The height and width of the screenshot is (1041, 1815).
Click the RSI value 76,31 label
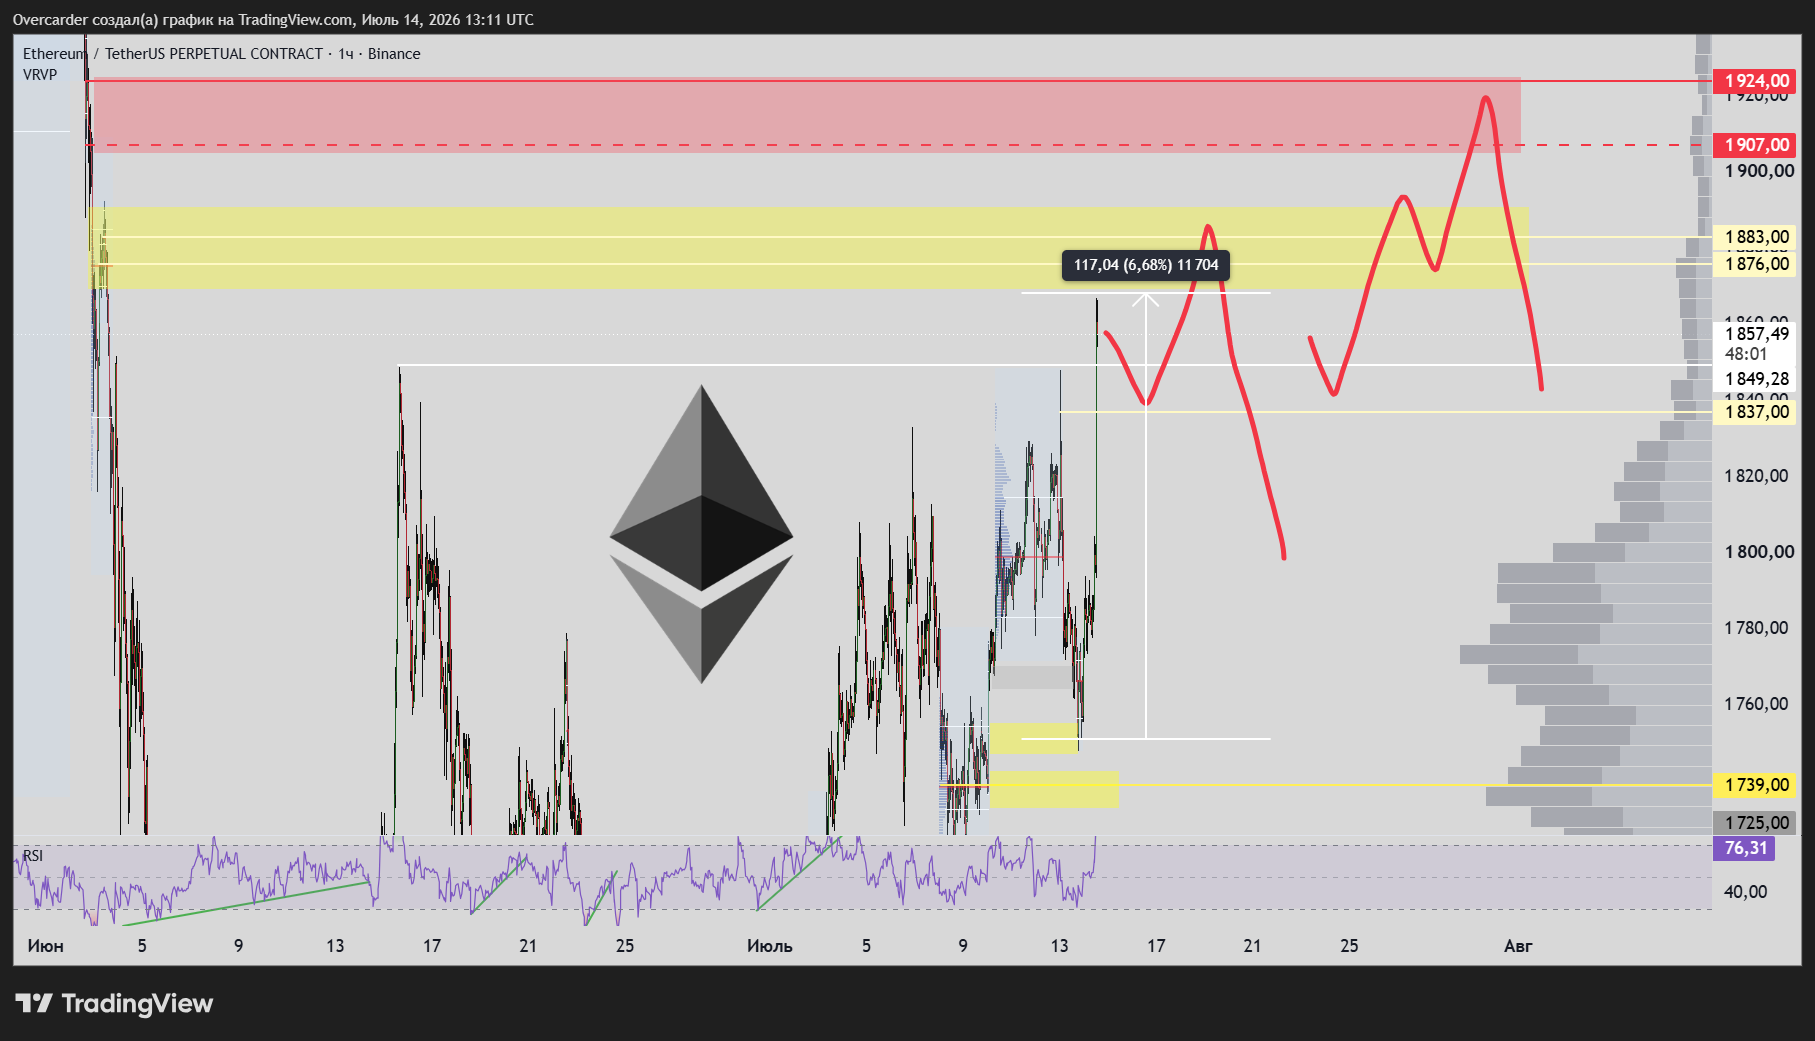pyautogui.click(x=1745, y=848)
